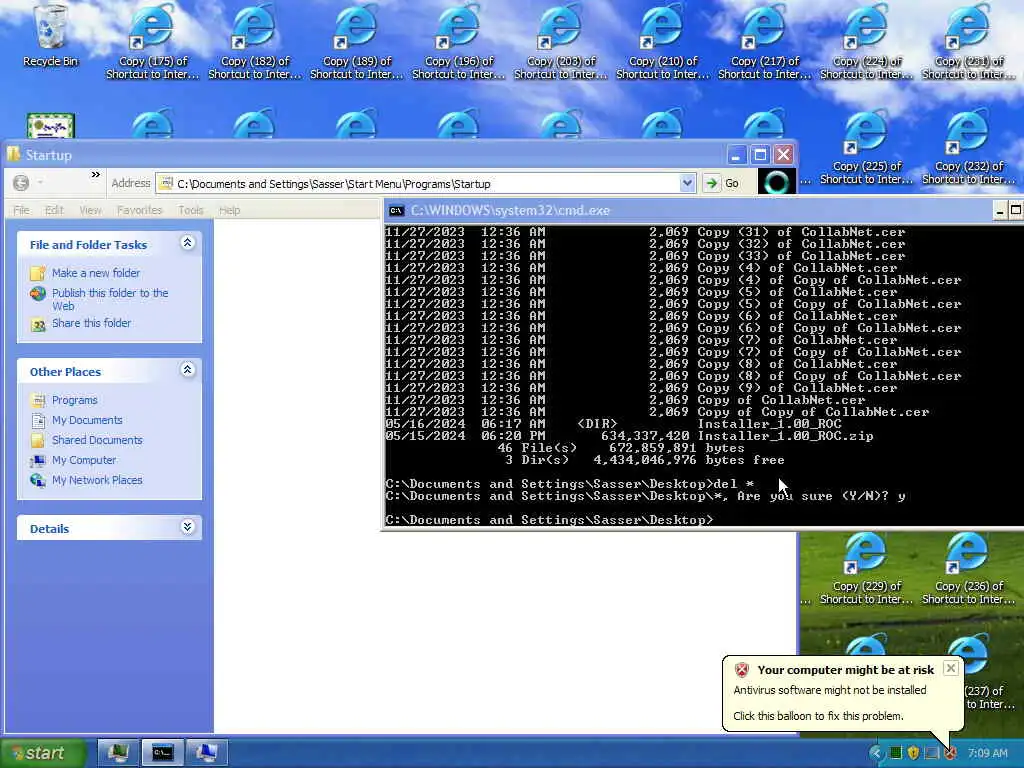
Task: Click Publish this folder to the Web
Action: click(110, 299)
